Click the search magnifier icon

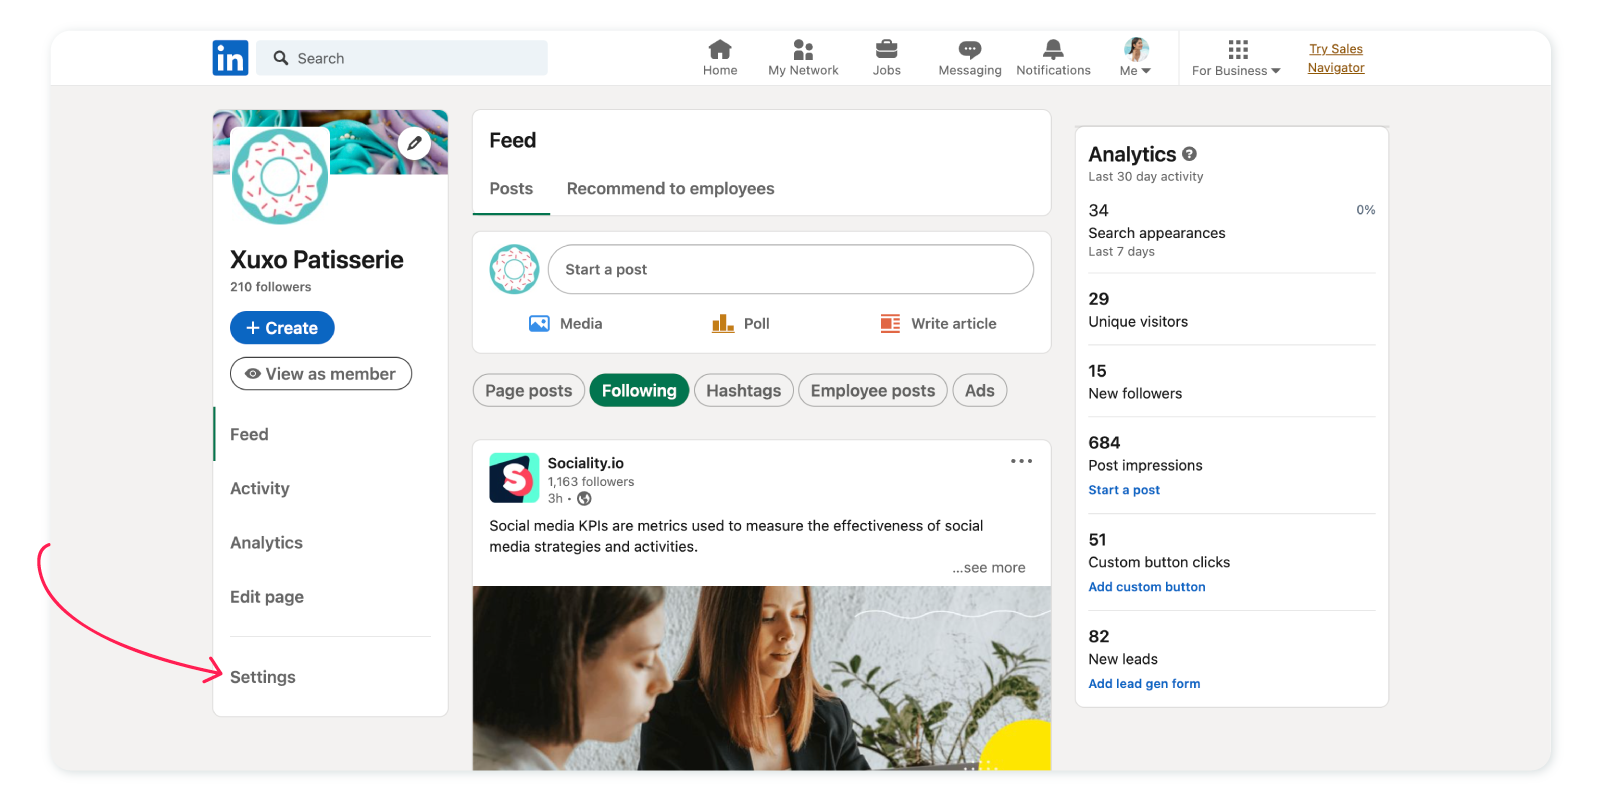[x=281, y=58]
